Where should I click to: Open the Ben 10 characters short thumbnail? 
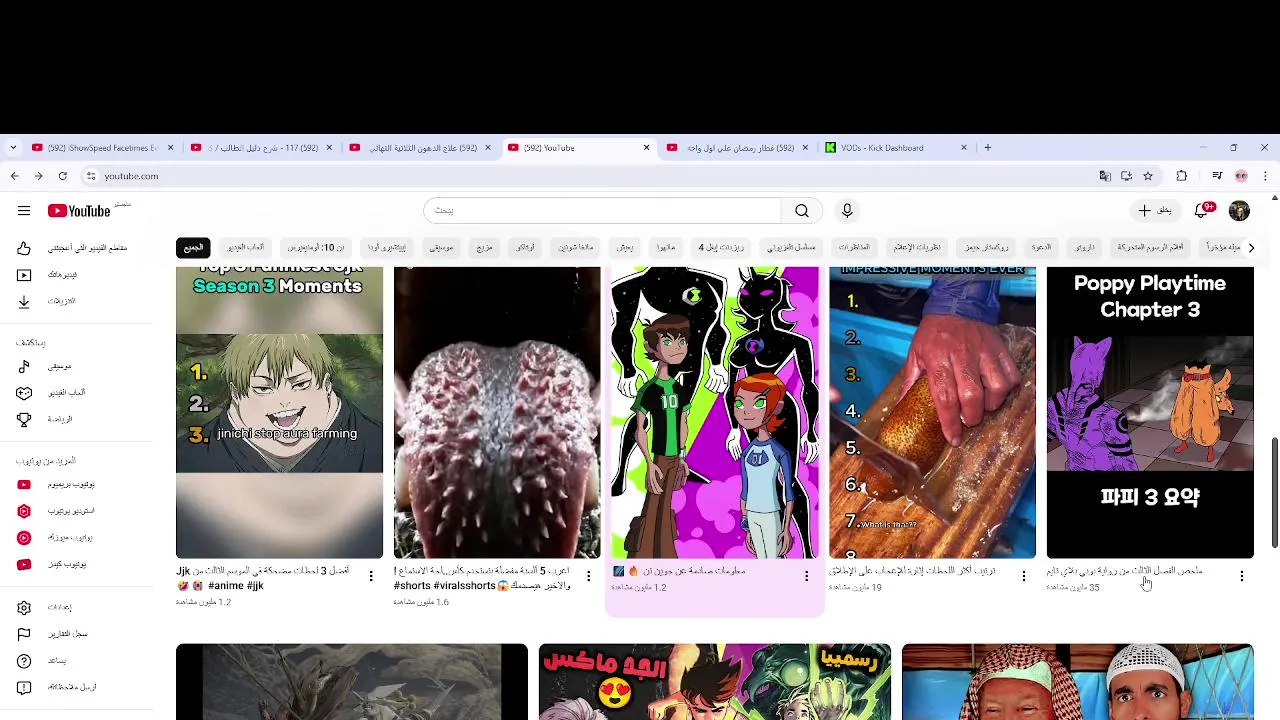pos(715,412)
